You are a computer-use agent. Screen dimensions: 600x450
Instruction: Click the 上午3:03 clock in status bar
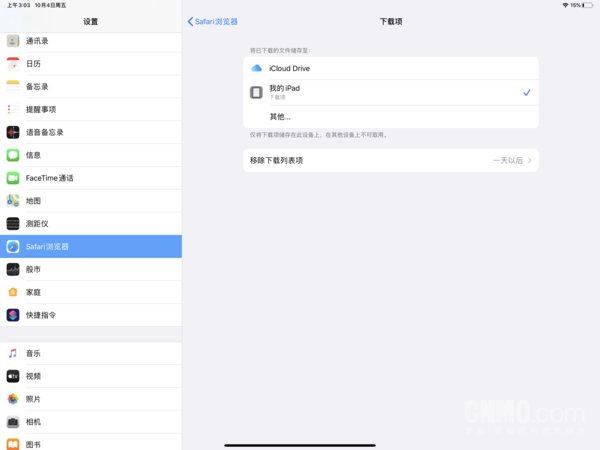[18, 5]
